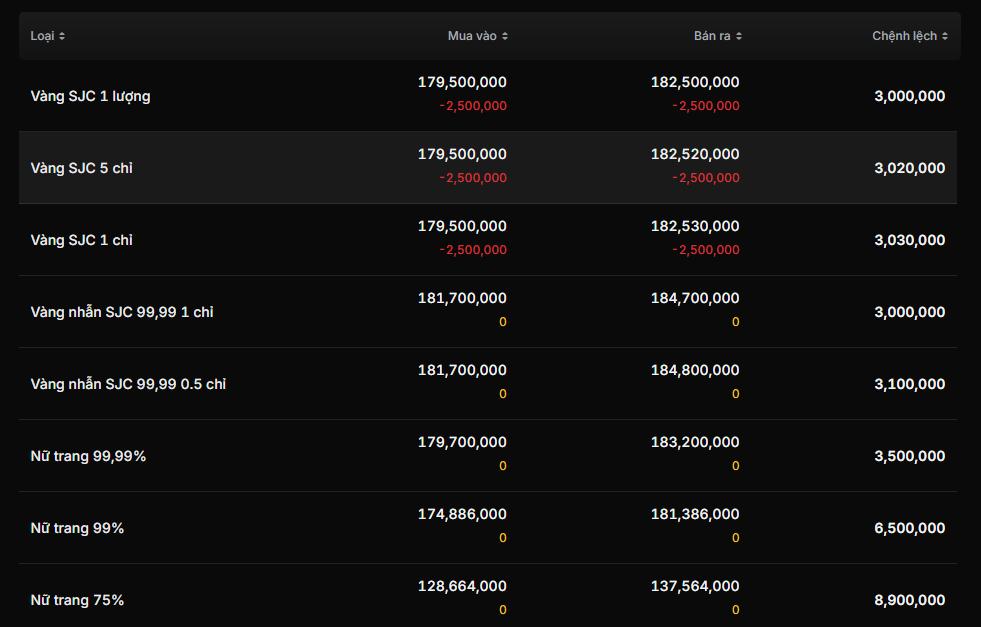This screenshot has width=981, height=627.
Task: Click the sort arrows next to Loại
Action: [62, 36]
